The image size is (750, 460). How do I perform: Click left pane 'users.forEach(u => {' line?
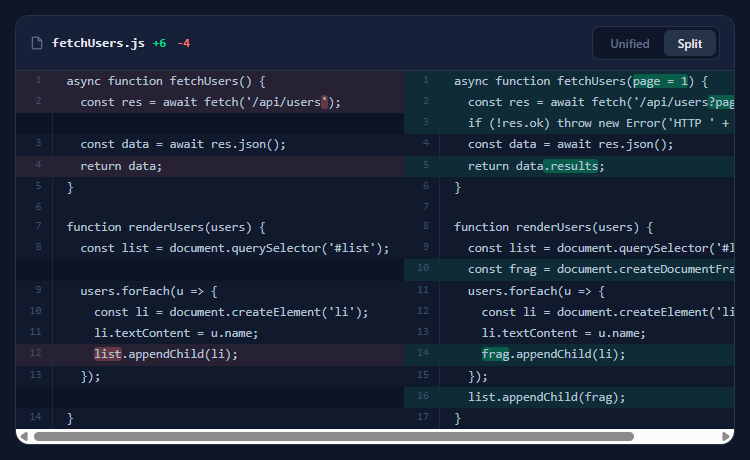tap(210, 291)
